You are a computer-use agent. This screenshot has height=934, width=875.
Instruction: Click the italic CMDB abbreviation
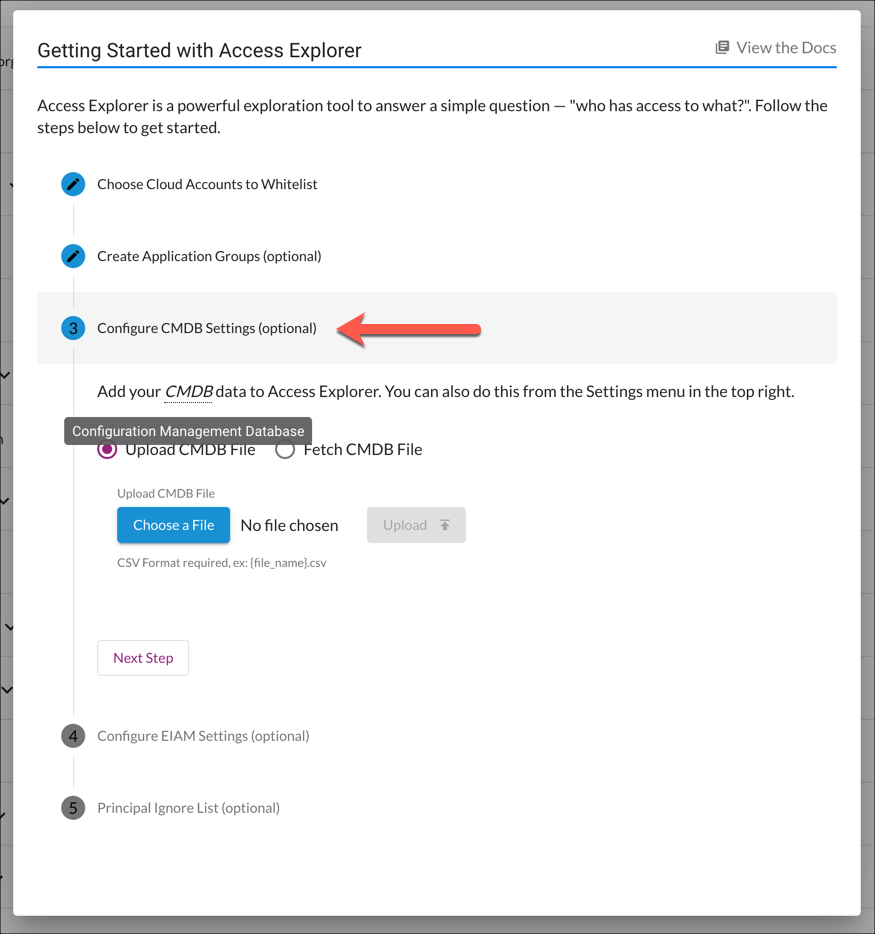pyautogui.click(x=188, y=392)
